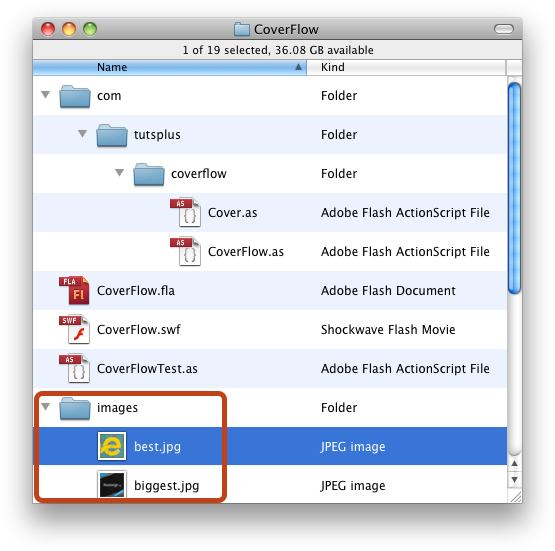Click the Shockwave Flash Movie kind text
This screenshot has width=555, height=551.
(x=388, y=329)
